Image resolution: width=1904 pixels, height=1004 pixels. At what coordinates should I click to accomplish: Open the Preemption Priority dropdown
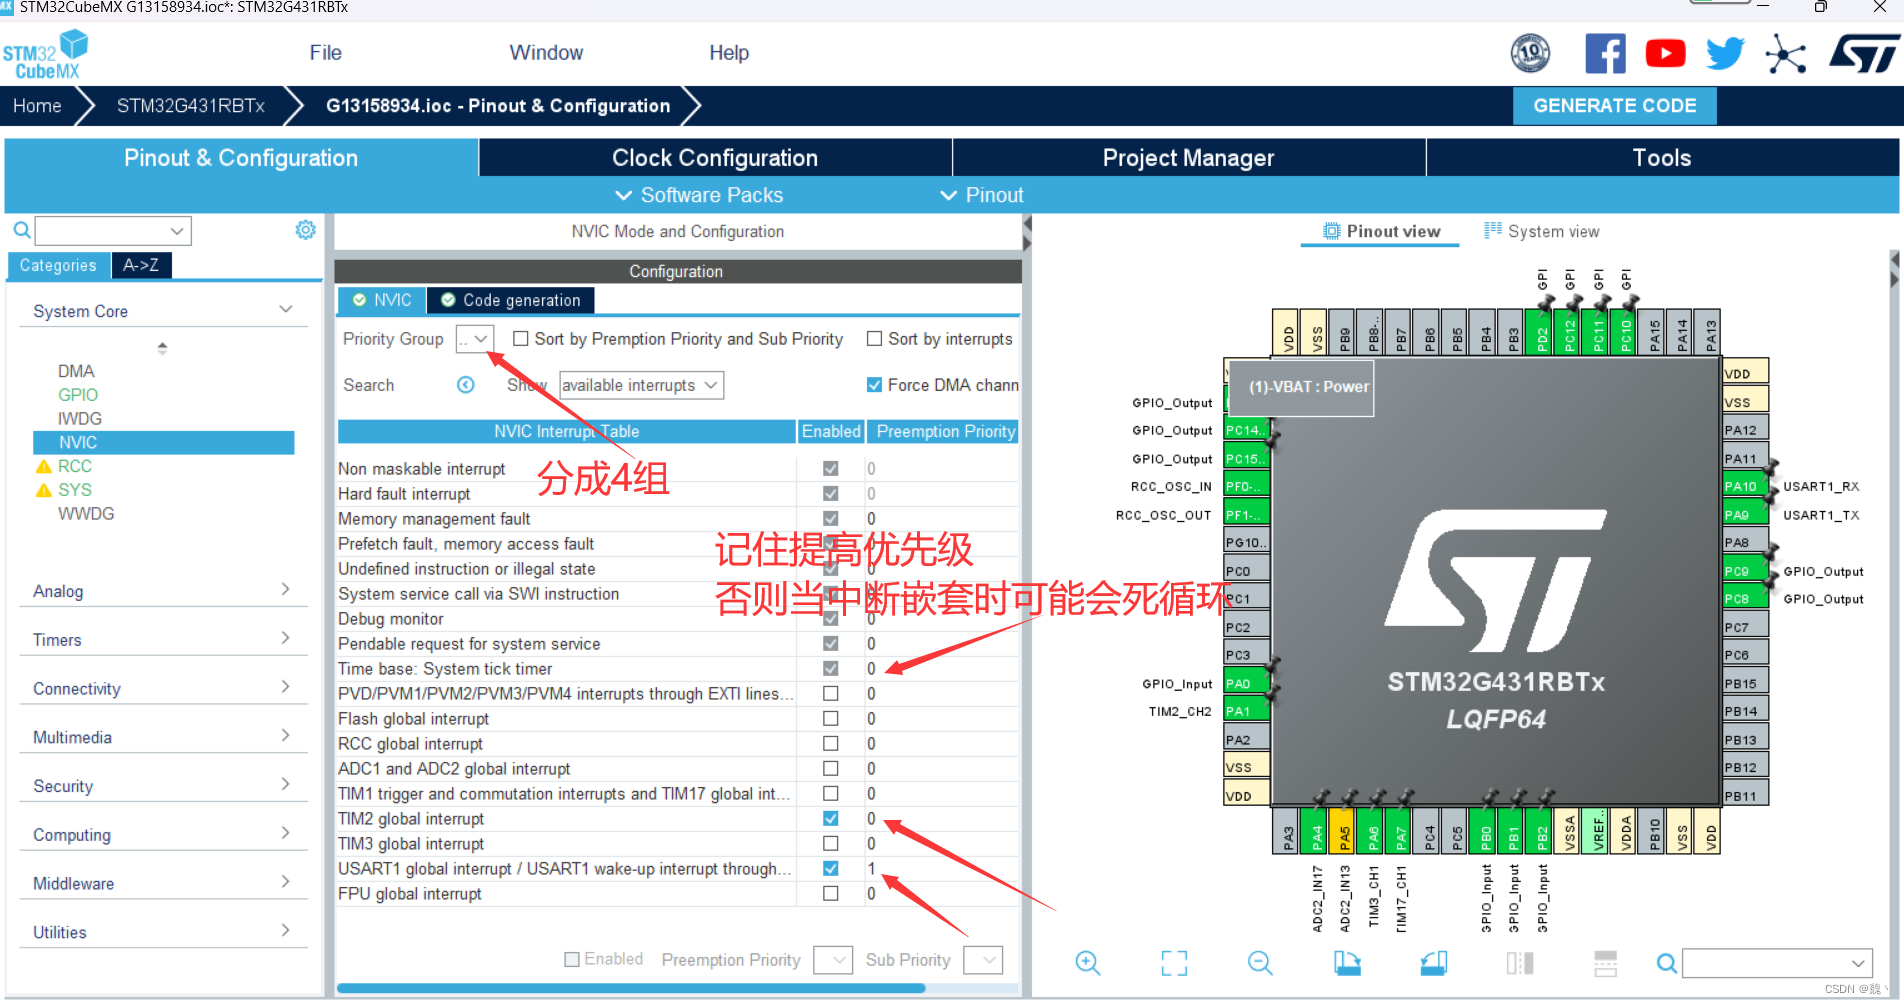(833, 960)
